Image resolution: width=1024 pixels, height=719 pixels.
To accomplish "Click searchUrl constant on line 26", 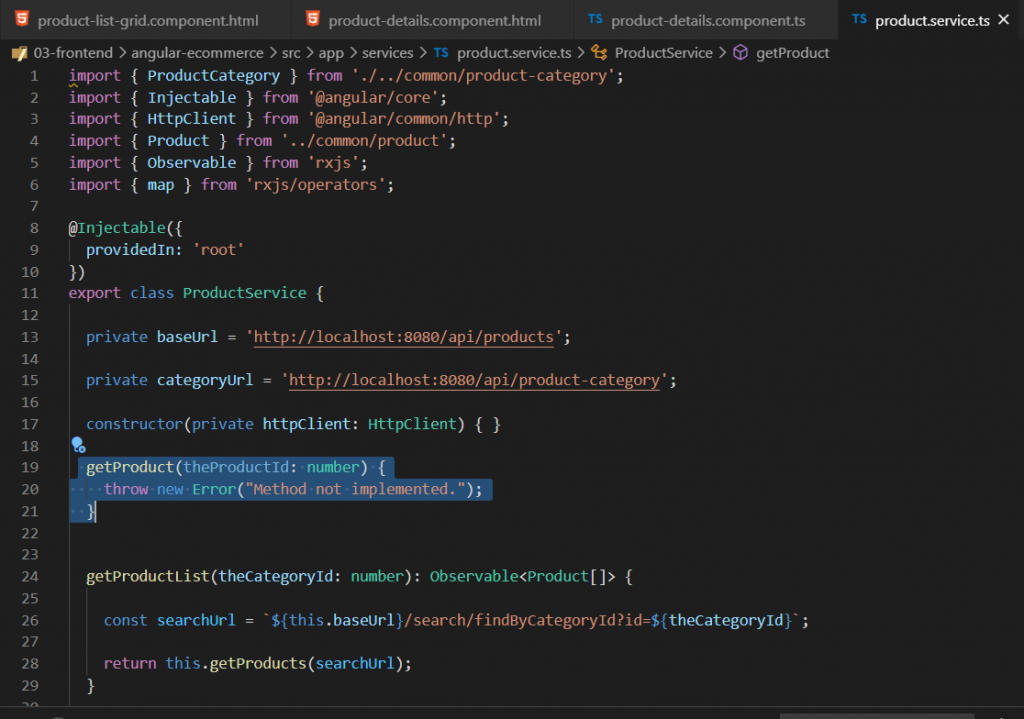I will pyautogui.click(x=196, y=620).
